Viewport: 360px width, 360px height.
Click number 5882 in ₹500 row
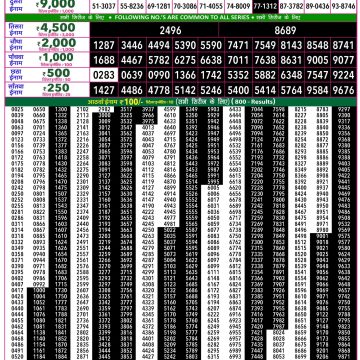[x=265, y=75]
